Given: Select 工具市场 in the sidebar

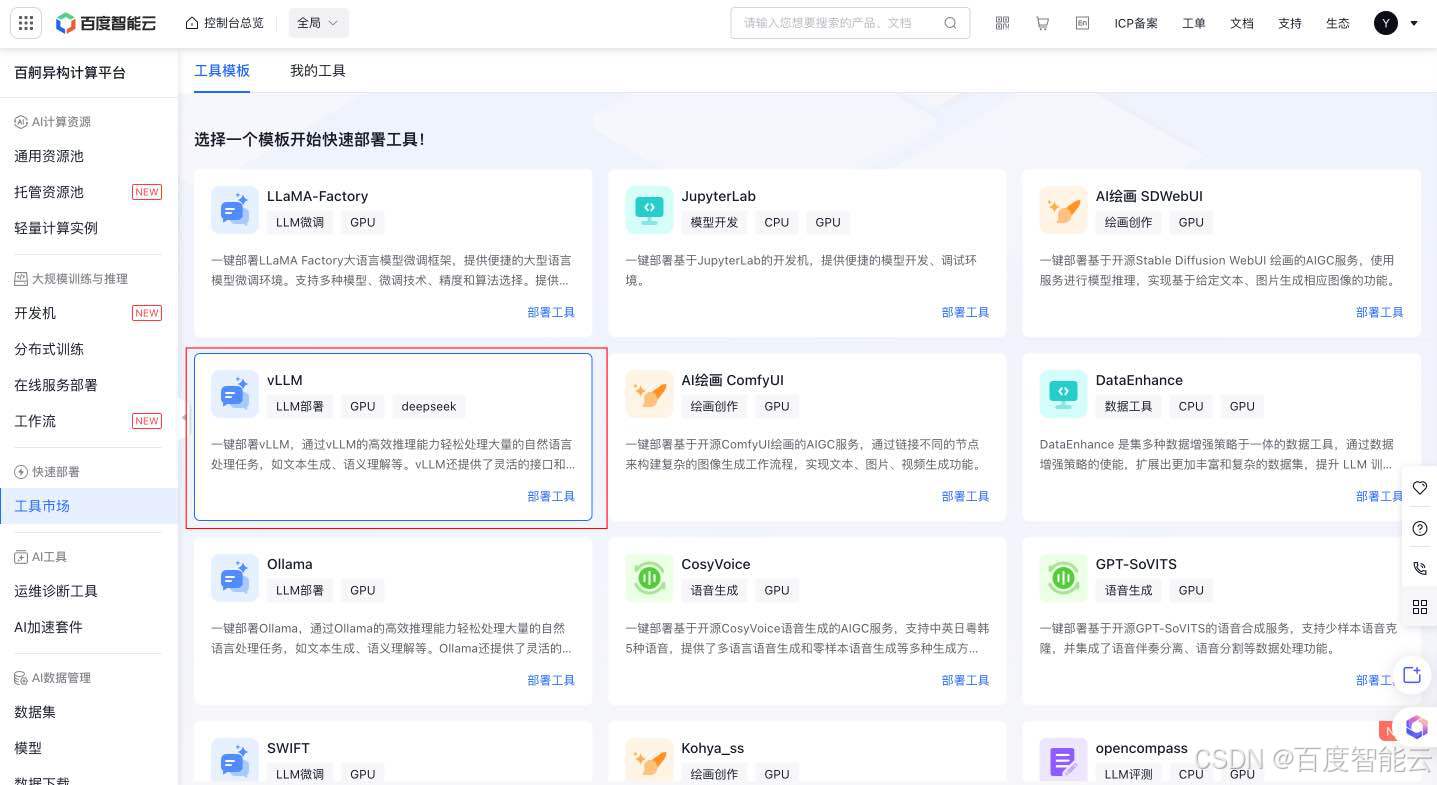Looking at the screenshot, I should point(89,506).
